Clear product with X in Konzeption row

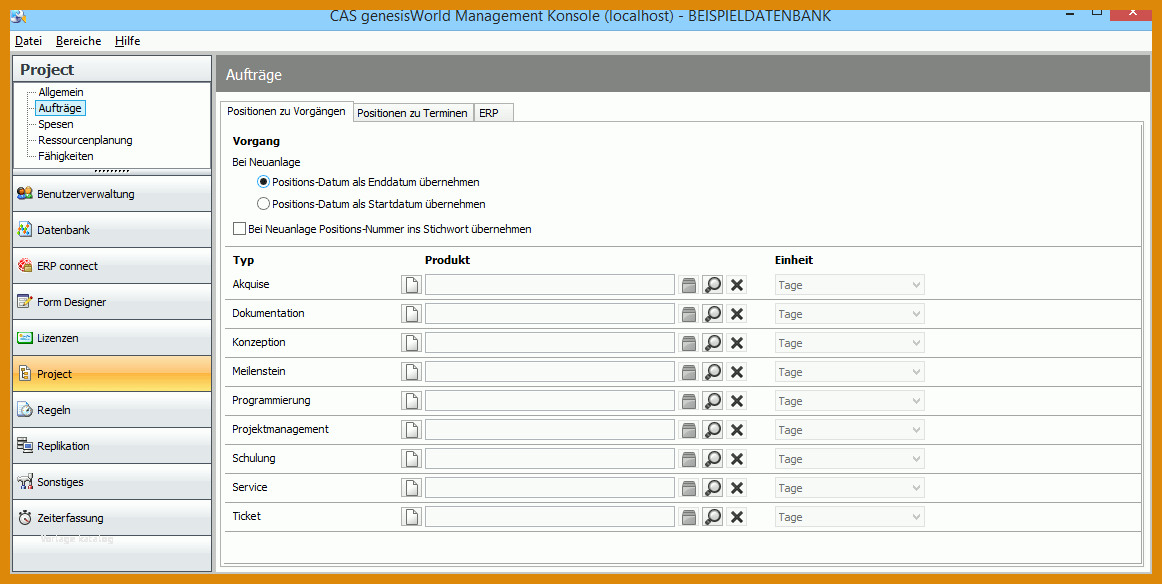tap(737, 342)
